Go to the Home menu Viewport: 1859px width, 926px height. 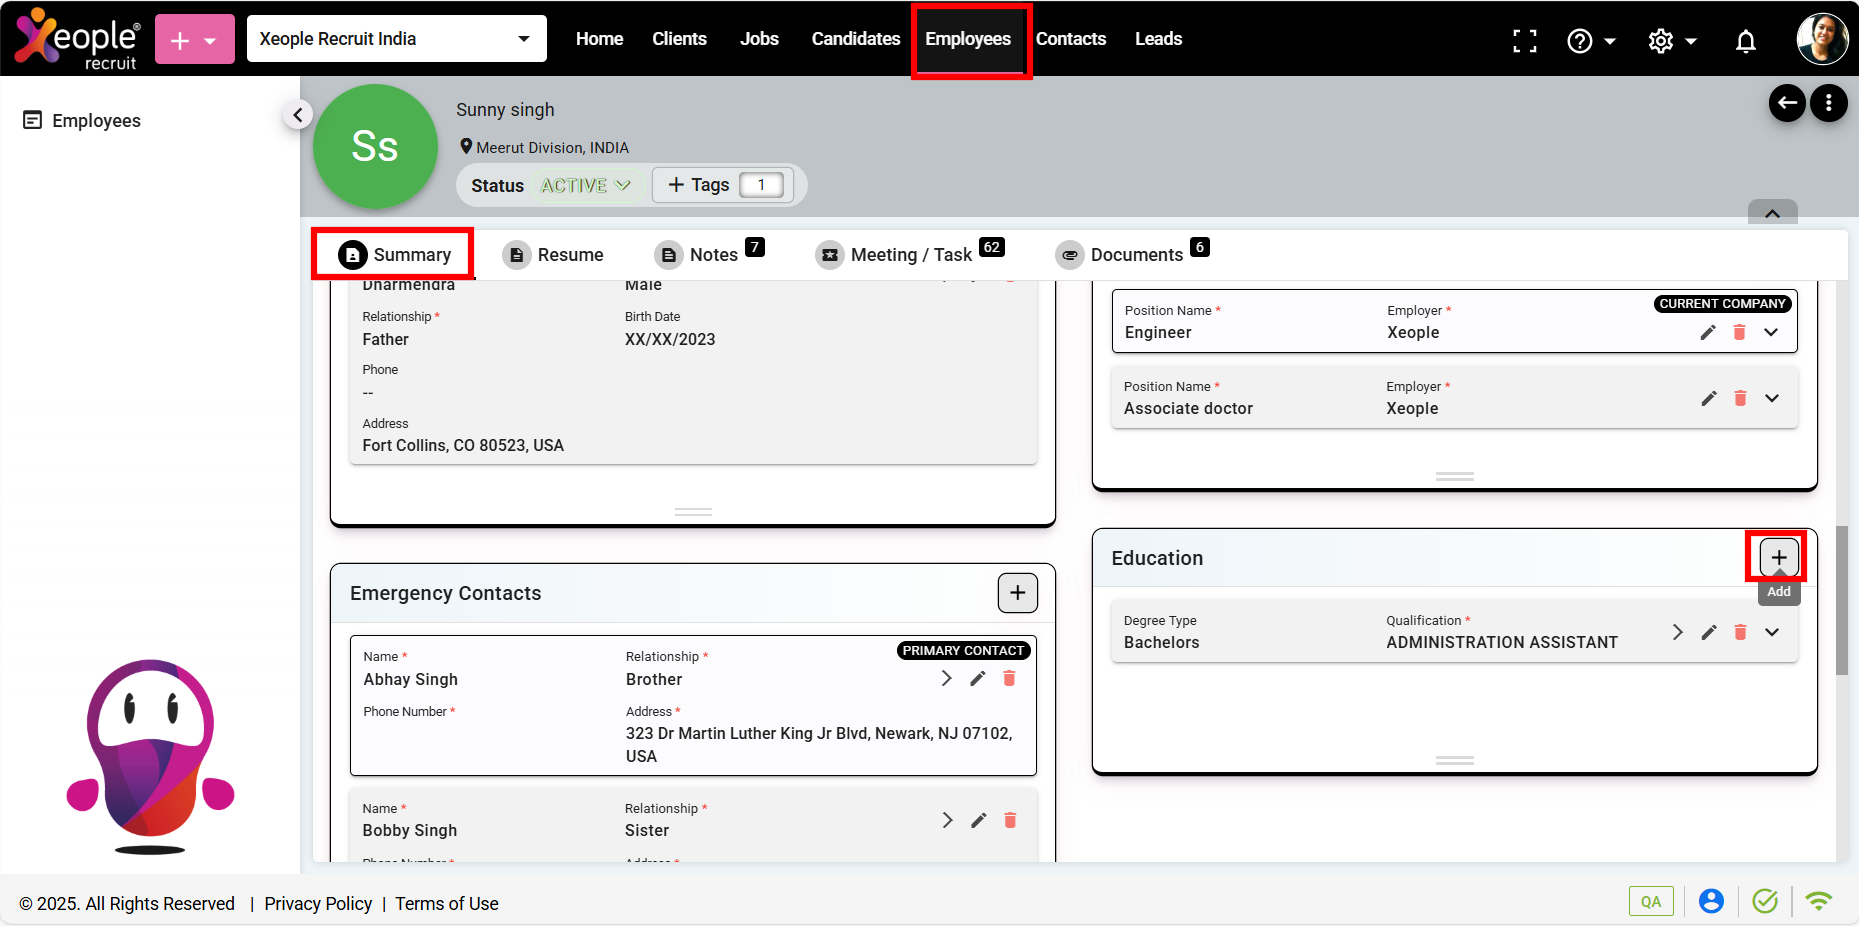click(x=599, y=39)
